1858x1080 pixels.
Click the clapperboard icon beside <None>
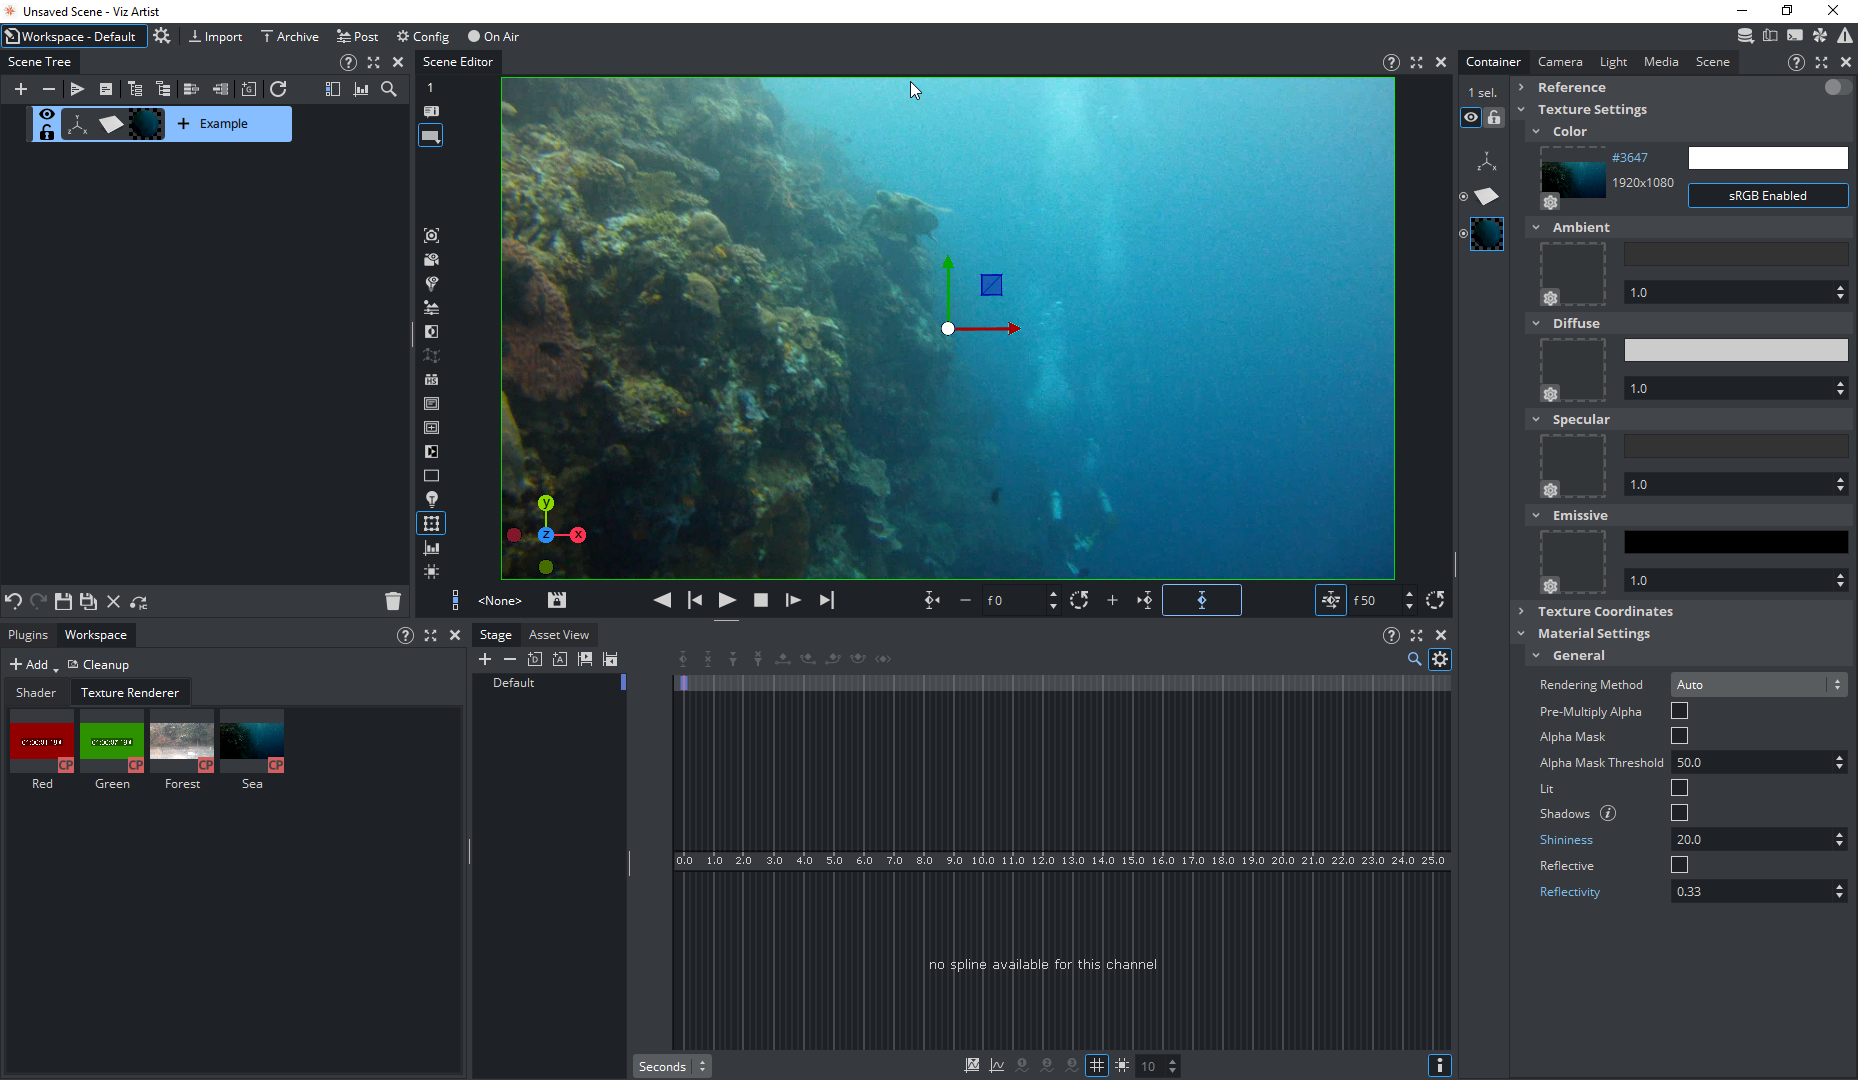coord(557,600)
